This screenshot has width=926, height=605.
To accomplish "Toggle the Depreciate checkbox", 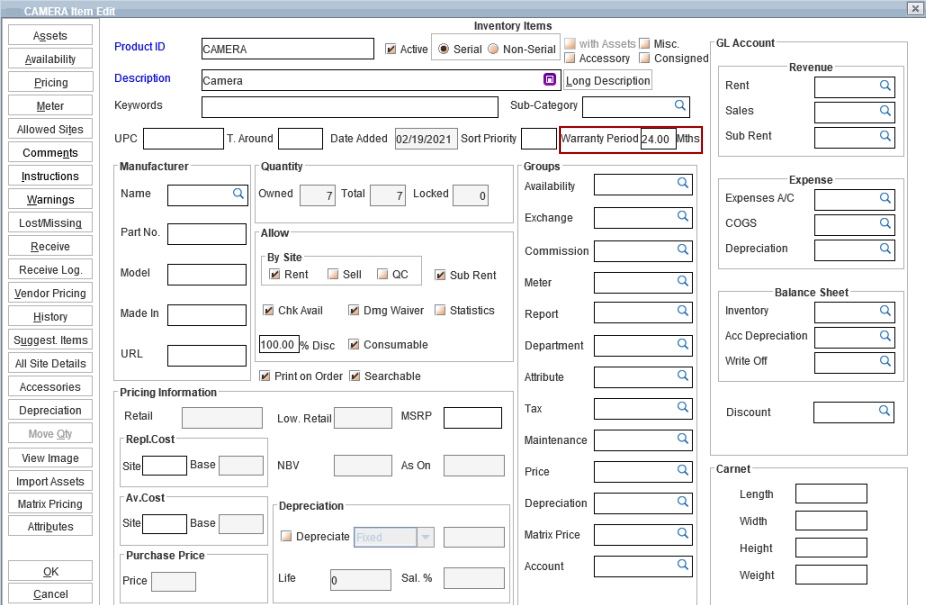I will (x=286, y=537).
